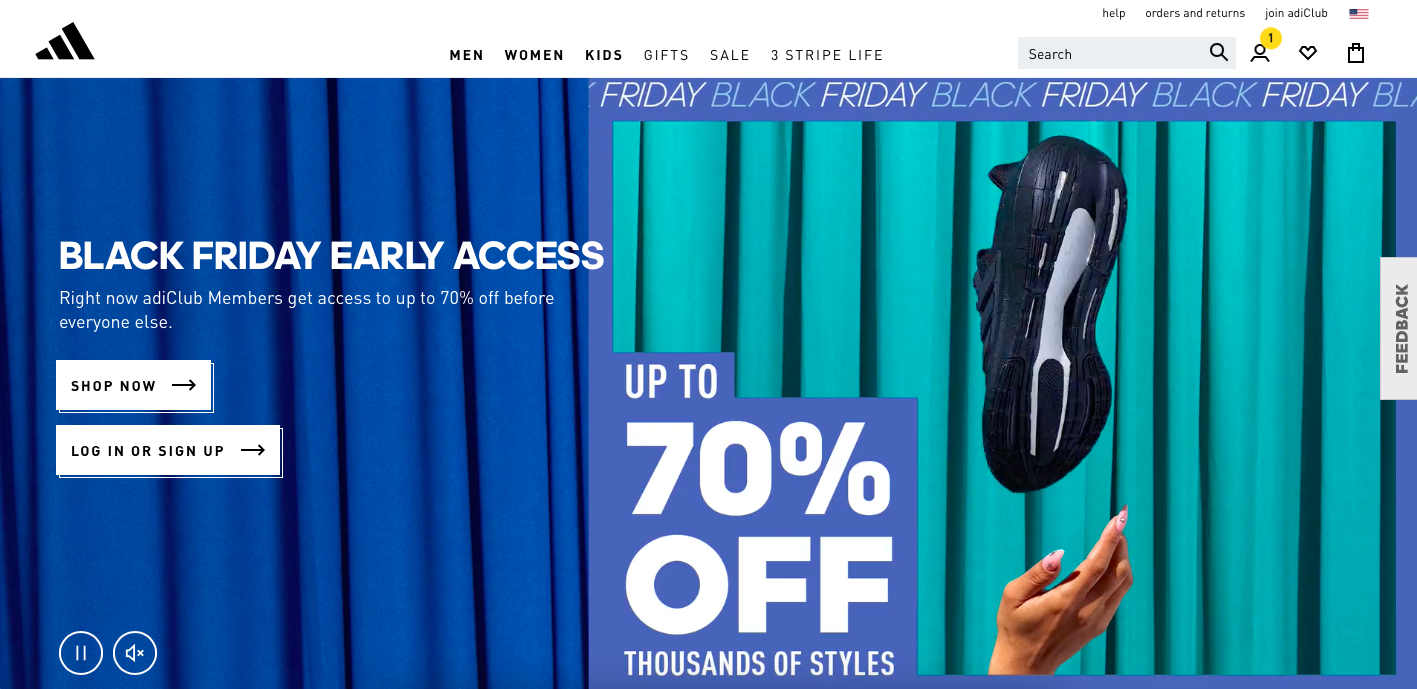Pause the hero banner video
The width and height of the screenshot is (1417, 689).
pos(81,654)
